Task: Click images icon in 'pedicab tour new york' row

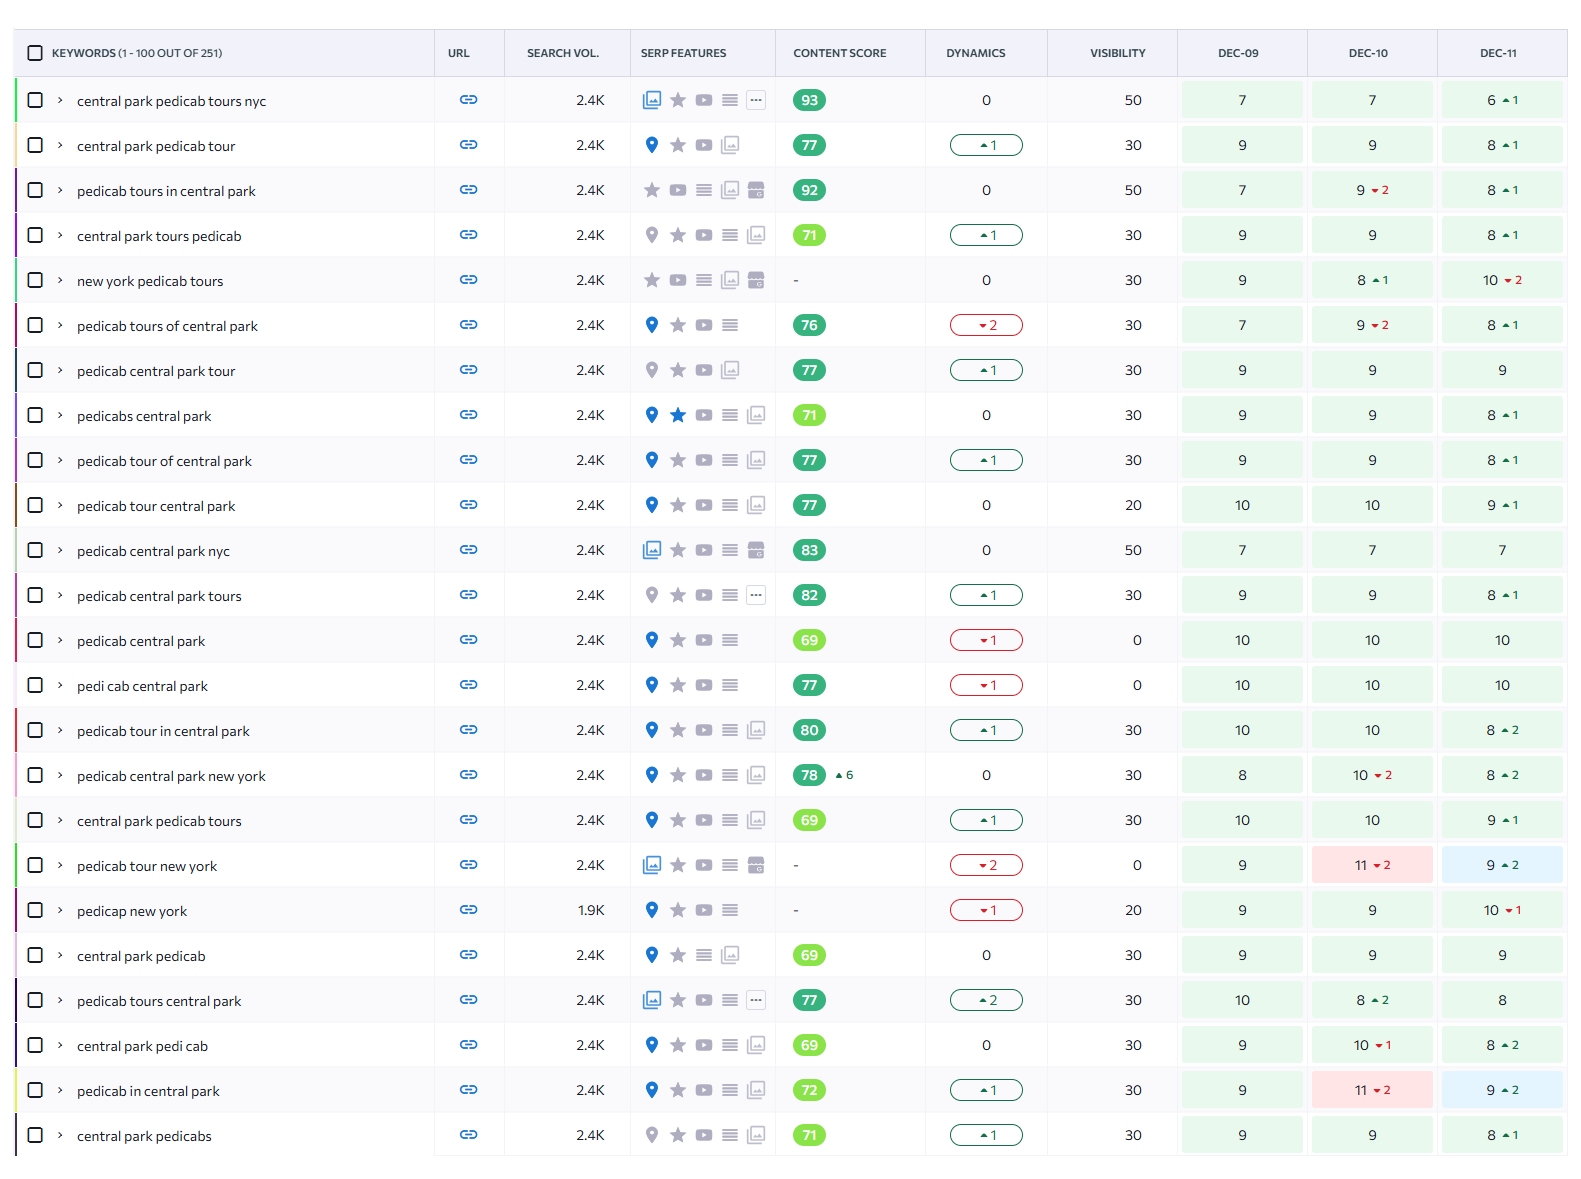Action: [x=652, y=865]
